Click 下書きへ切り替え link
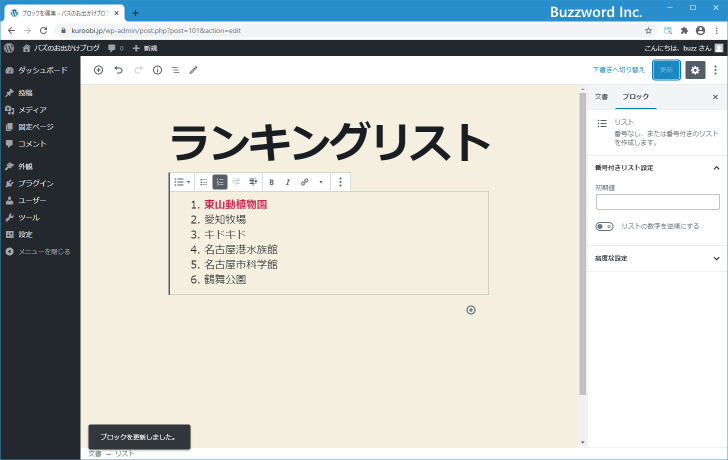This screenshot has width=728, height=460. click(x=619, y=70)
